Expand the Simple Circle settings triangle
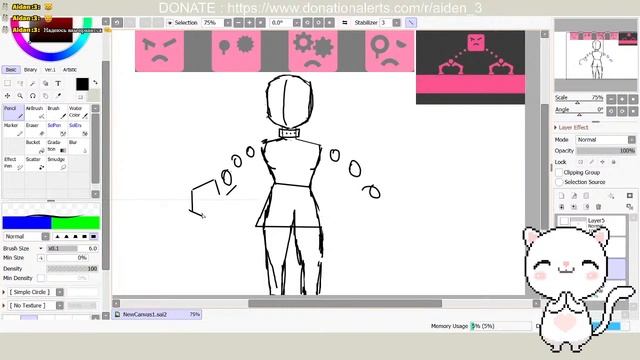The image size is (640, 360). (x=4, y=292)
